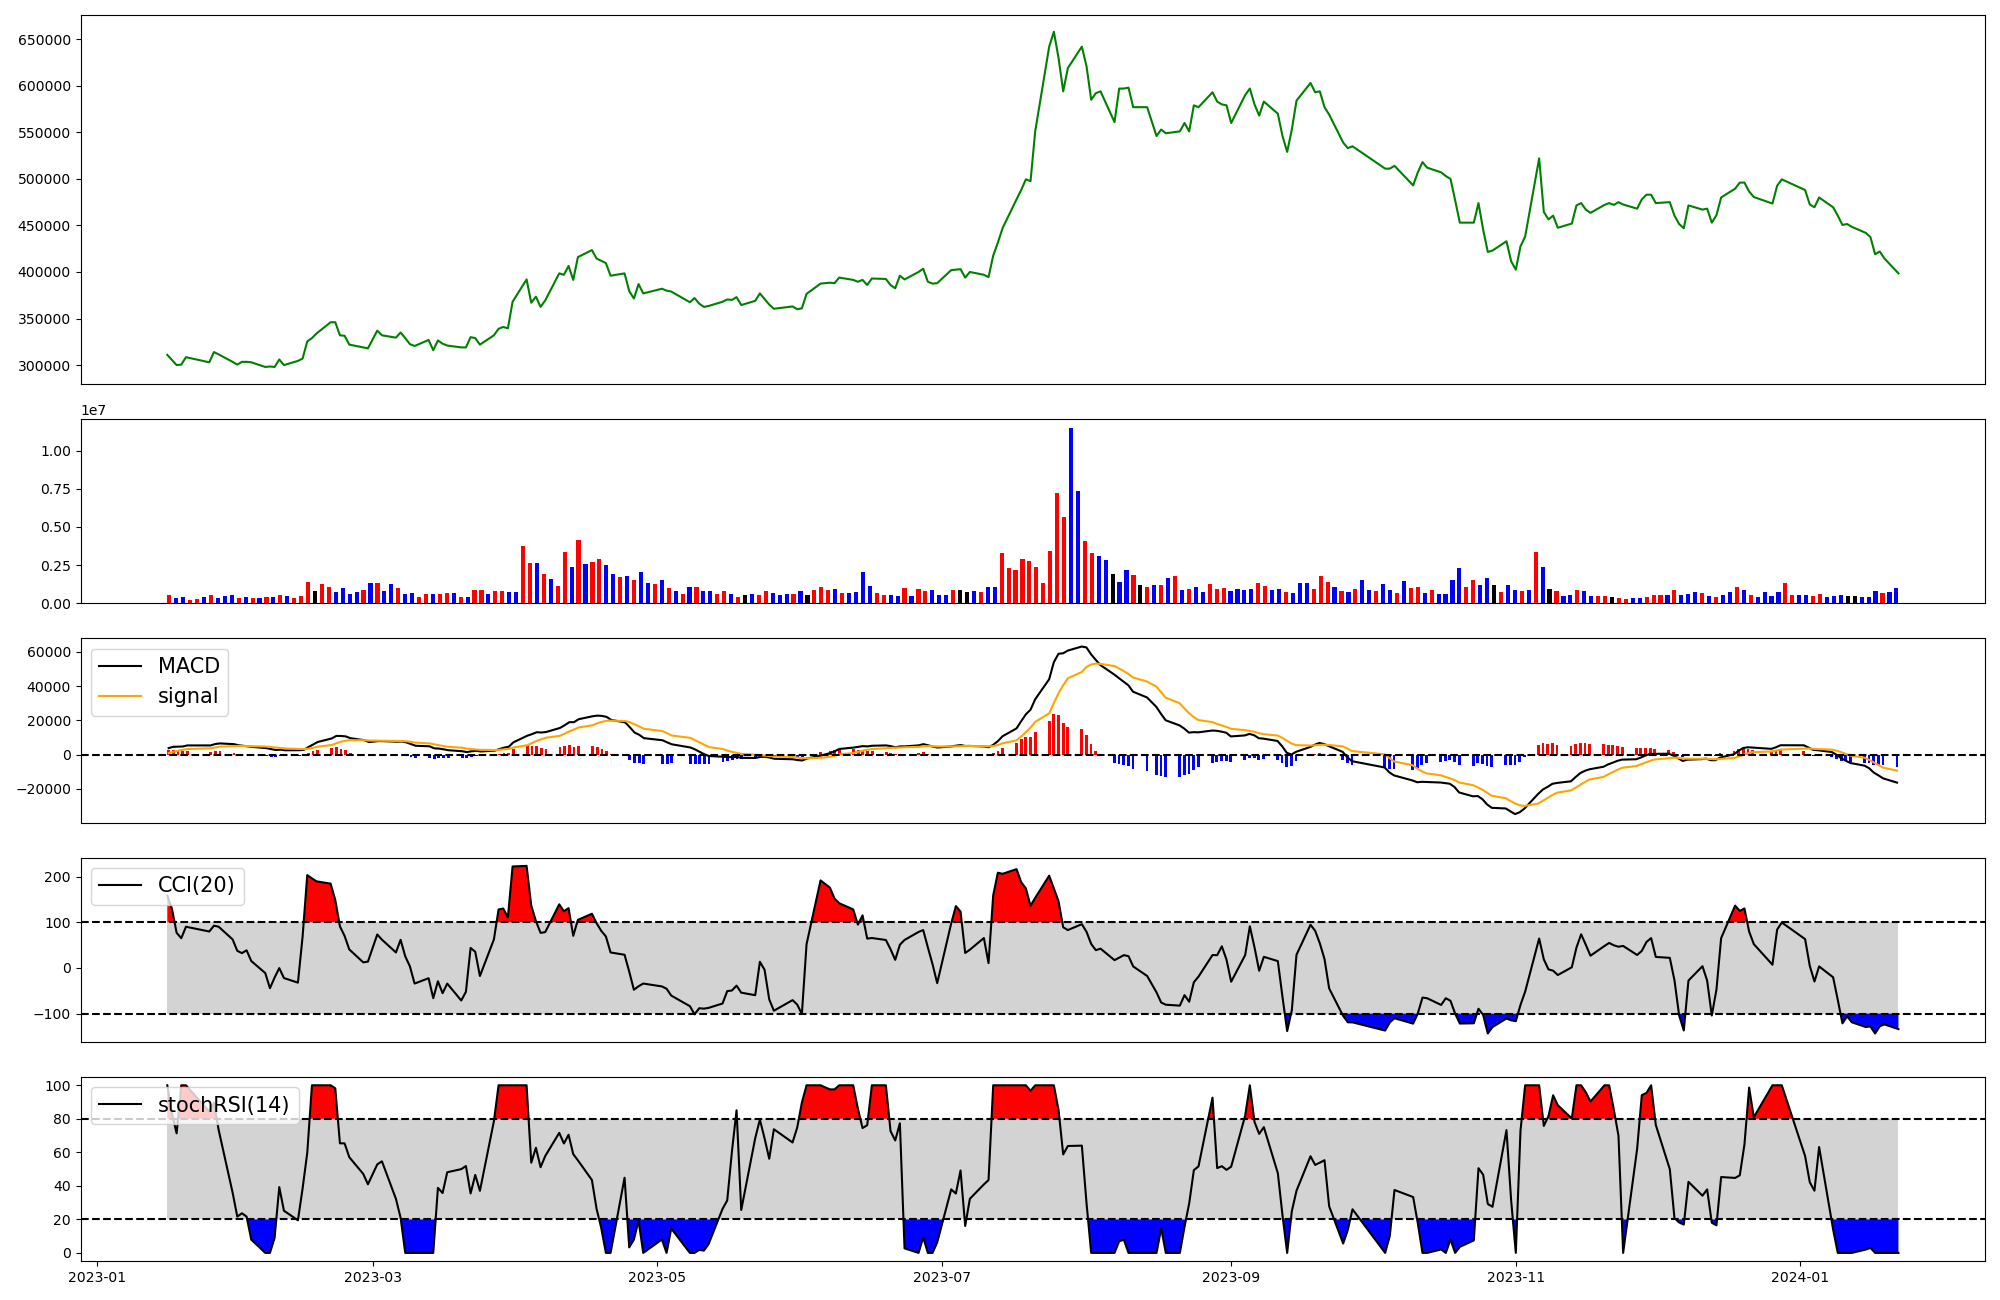The height and width of the screenshot is (1300, 2000).
Task: Click the 650000 price axis tick label
Action: pos(44,40)
